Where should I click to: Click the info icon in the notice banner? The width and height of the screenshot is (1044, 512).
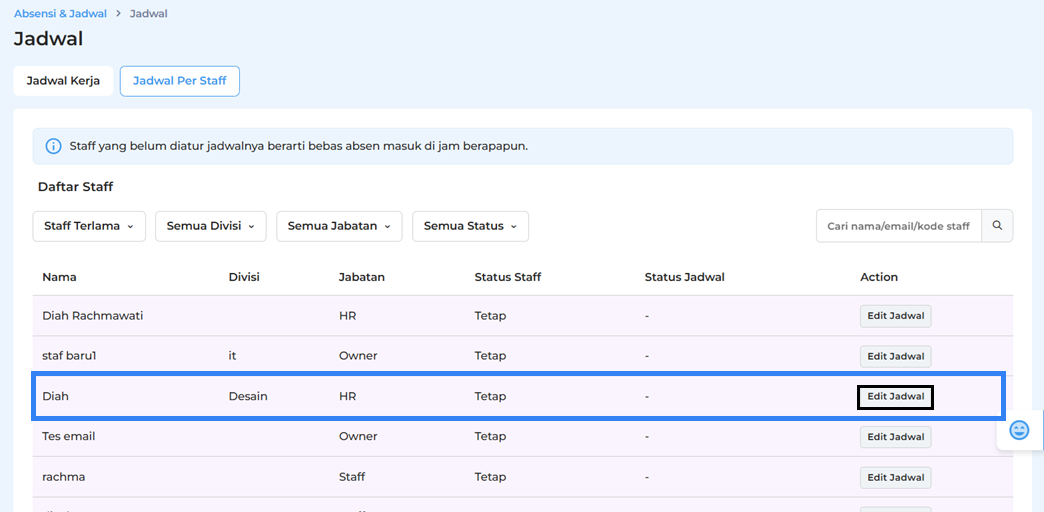tap(54, 146)
